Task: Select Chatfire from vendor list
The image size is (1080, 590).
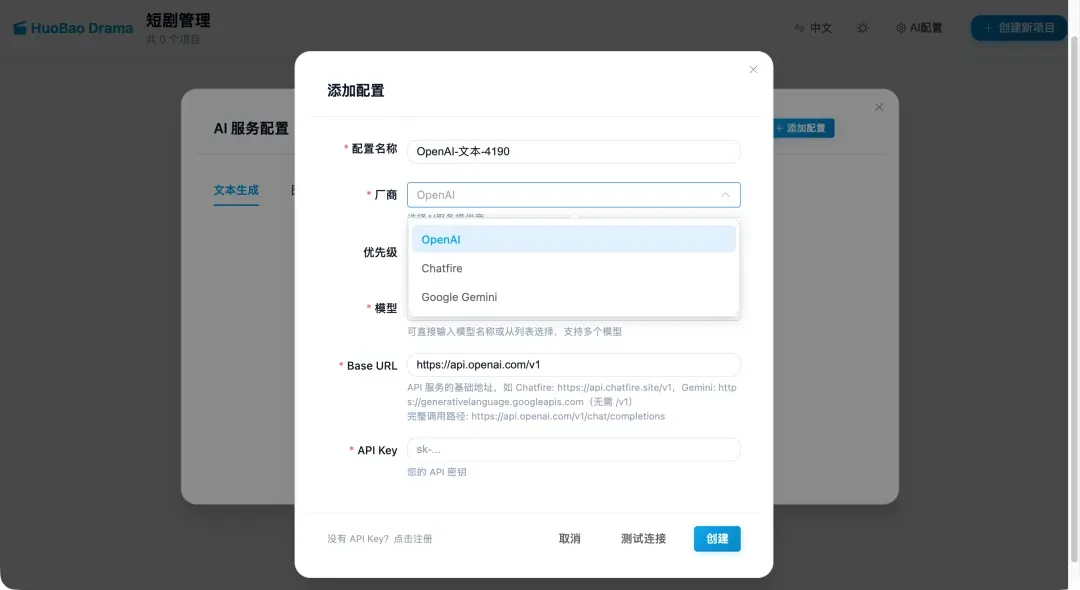Action: (574, 268)
